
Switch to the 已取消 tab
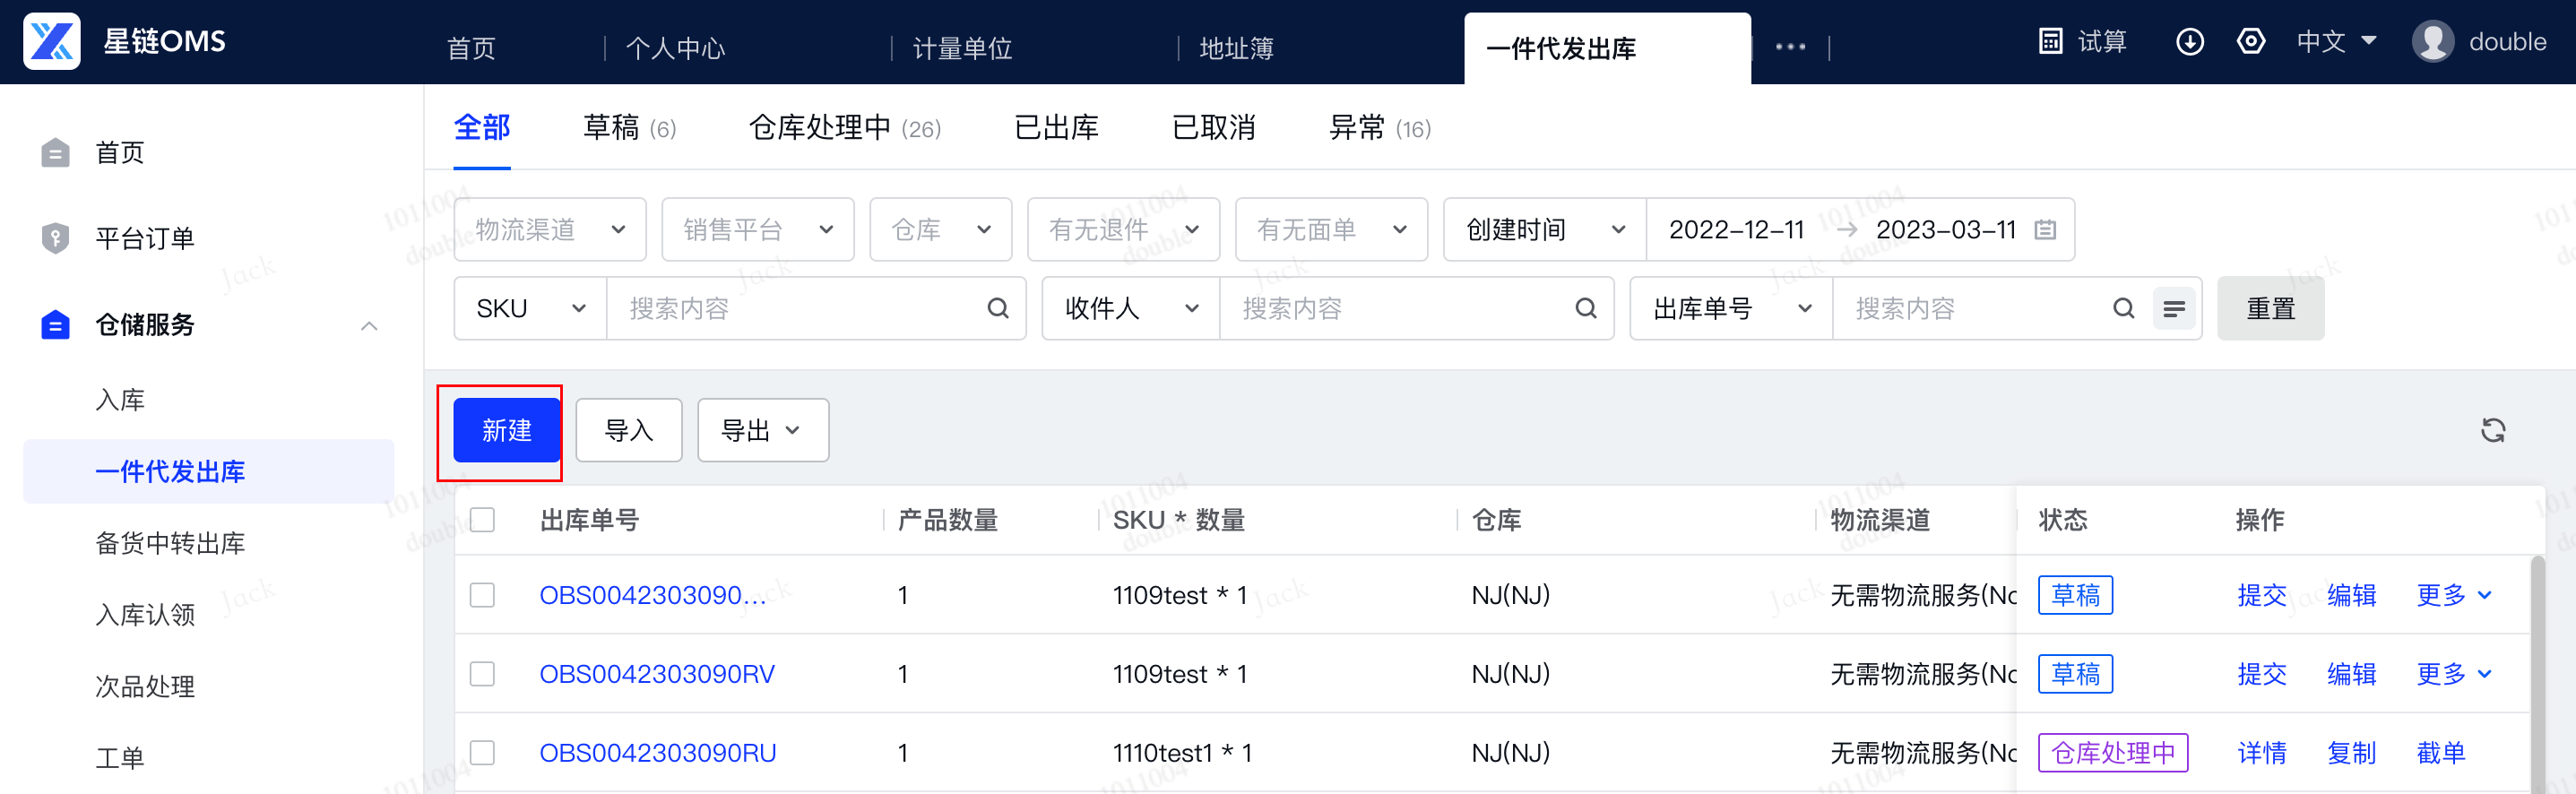tap(1214, 128)
